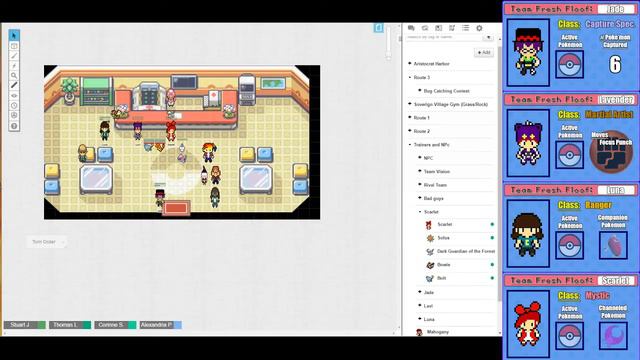The width and height of the screenshot is (640, 360).
Task: Switch to the Collections list tab
Action: [x=465, y=28]
